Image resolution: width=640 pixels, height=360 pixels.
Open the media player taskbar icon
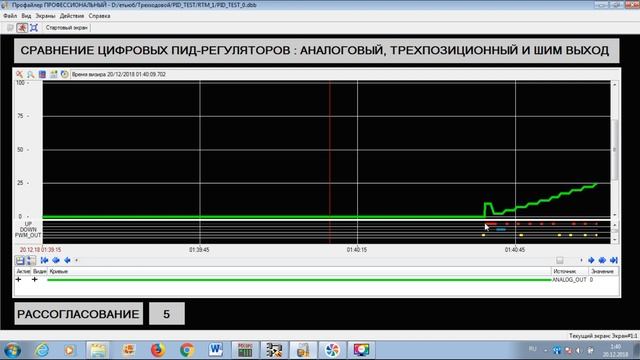69,350
